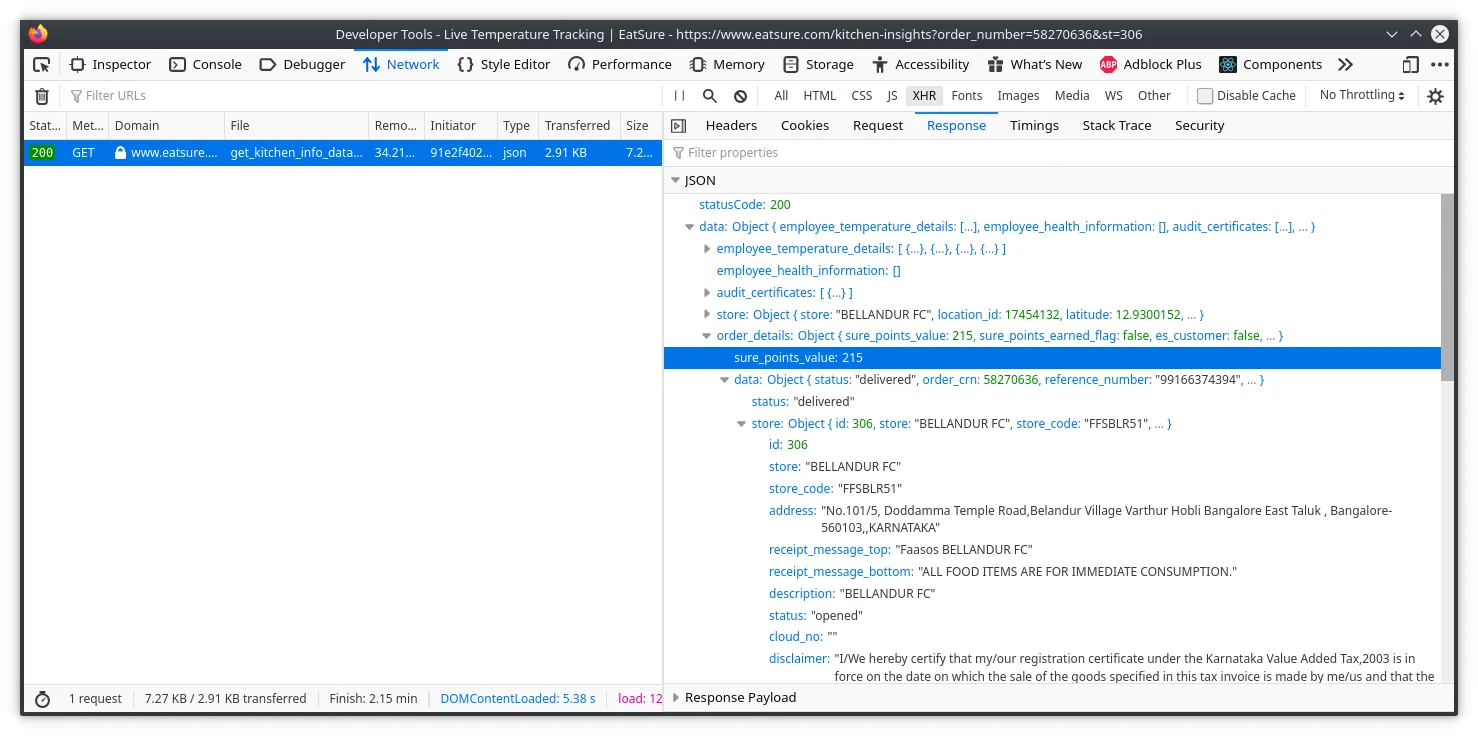This screenshot has width=1478, height=736.
Task: Filter requests by JS
Action: (x=892, y=96)
